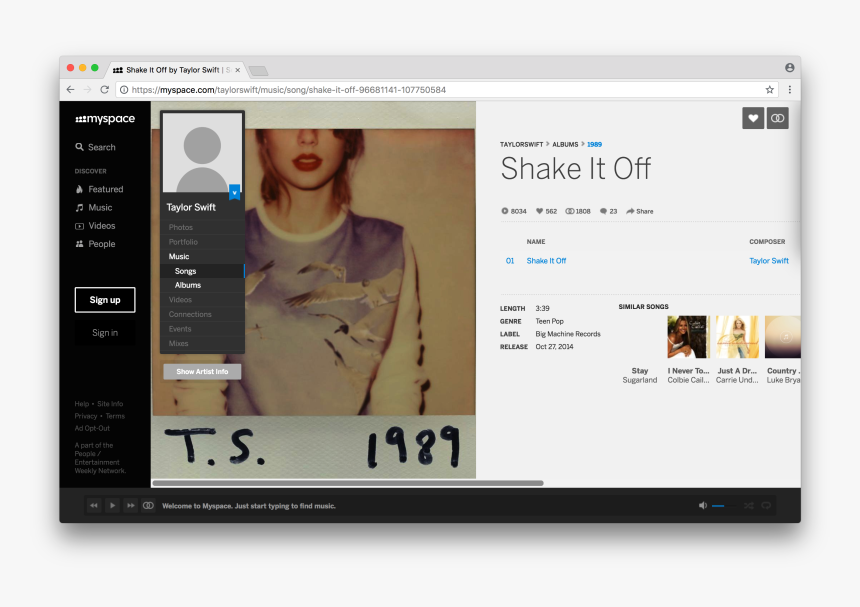The image size is (860, 607).
Task: Click the Privacy footer link
Action: click(86, 416)
